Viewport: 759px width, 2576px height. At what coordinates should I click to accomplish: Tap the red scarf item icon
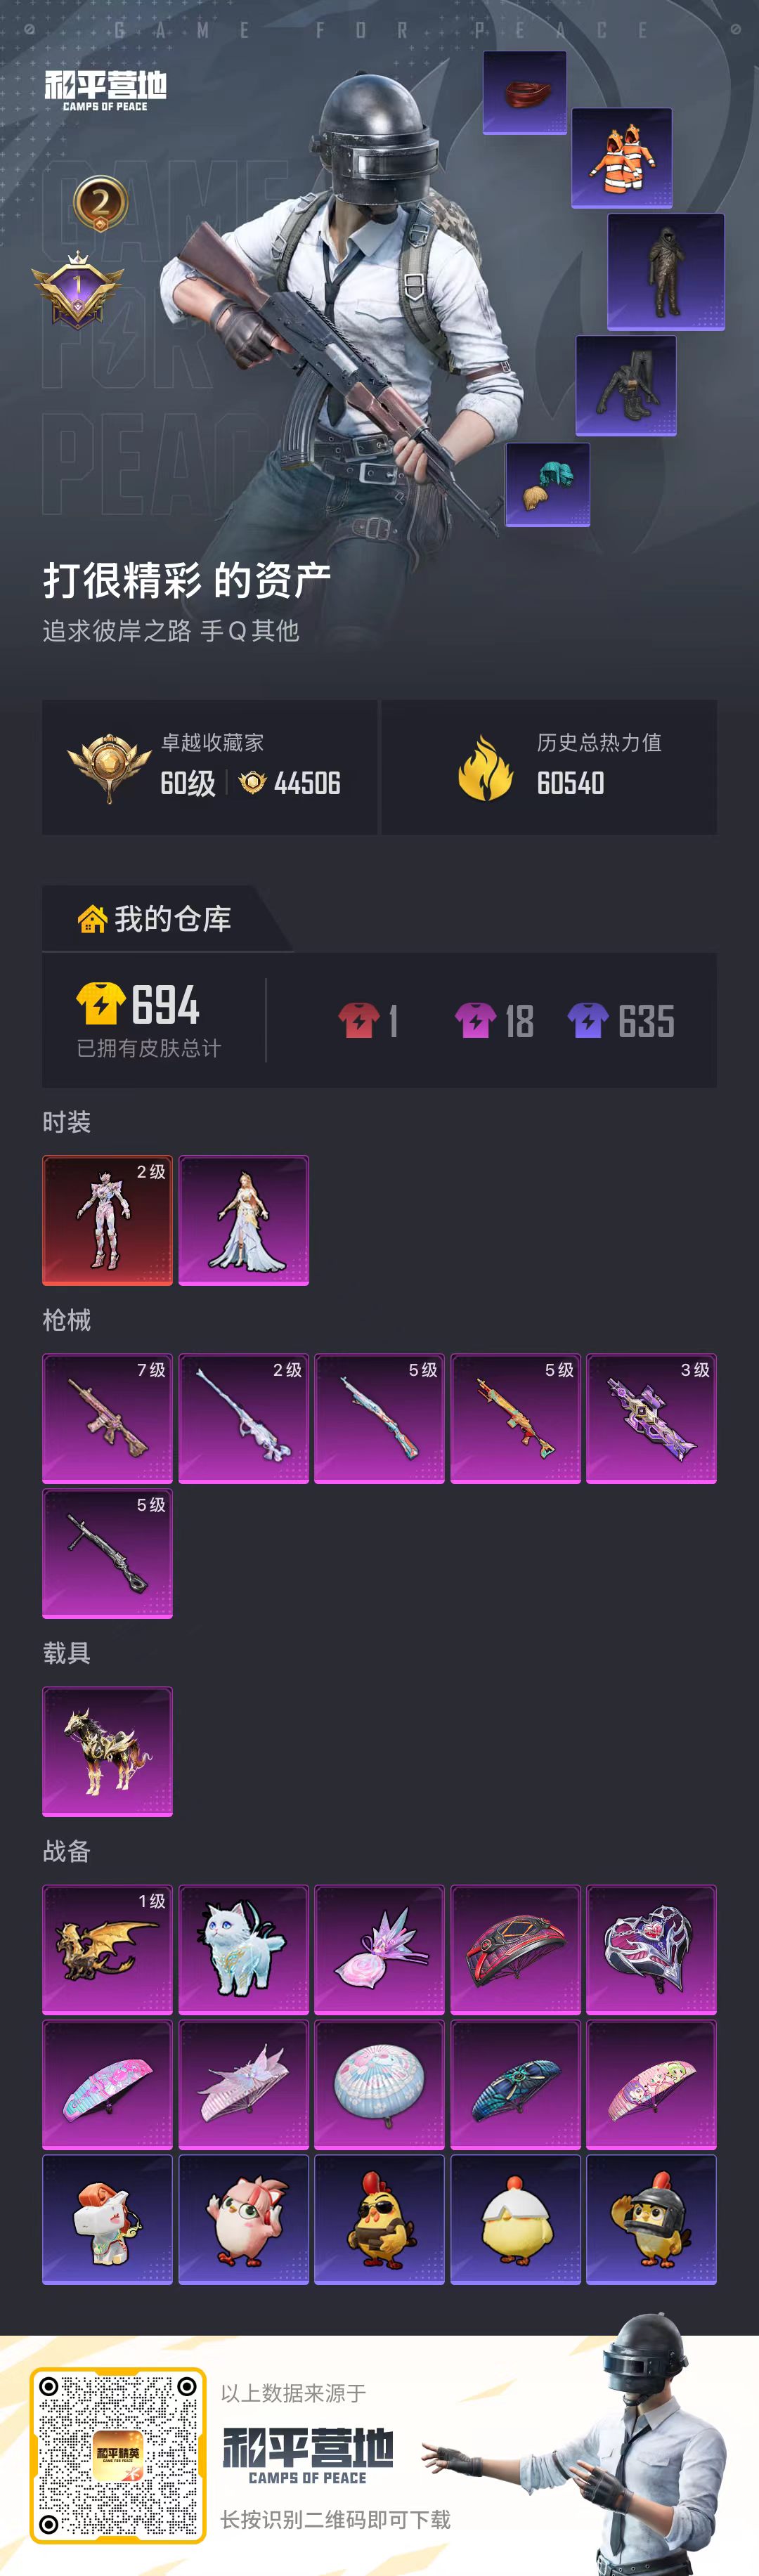point(525,93)
